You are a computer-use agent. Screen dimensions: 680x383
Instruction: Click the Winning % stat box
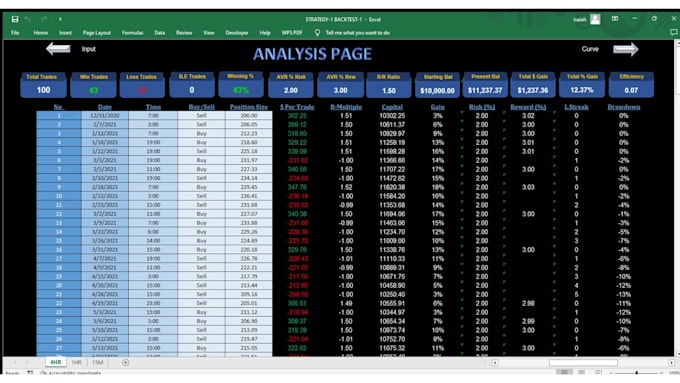pyautogui.click(x=241, y=85)
